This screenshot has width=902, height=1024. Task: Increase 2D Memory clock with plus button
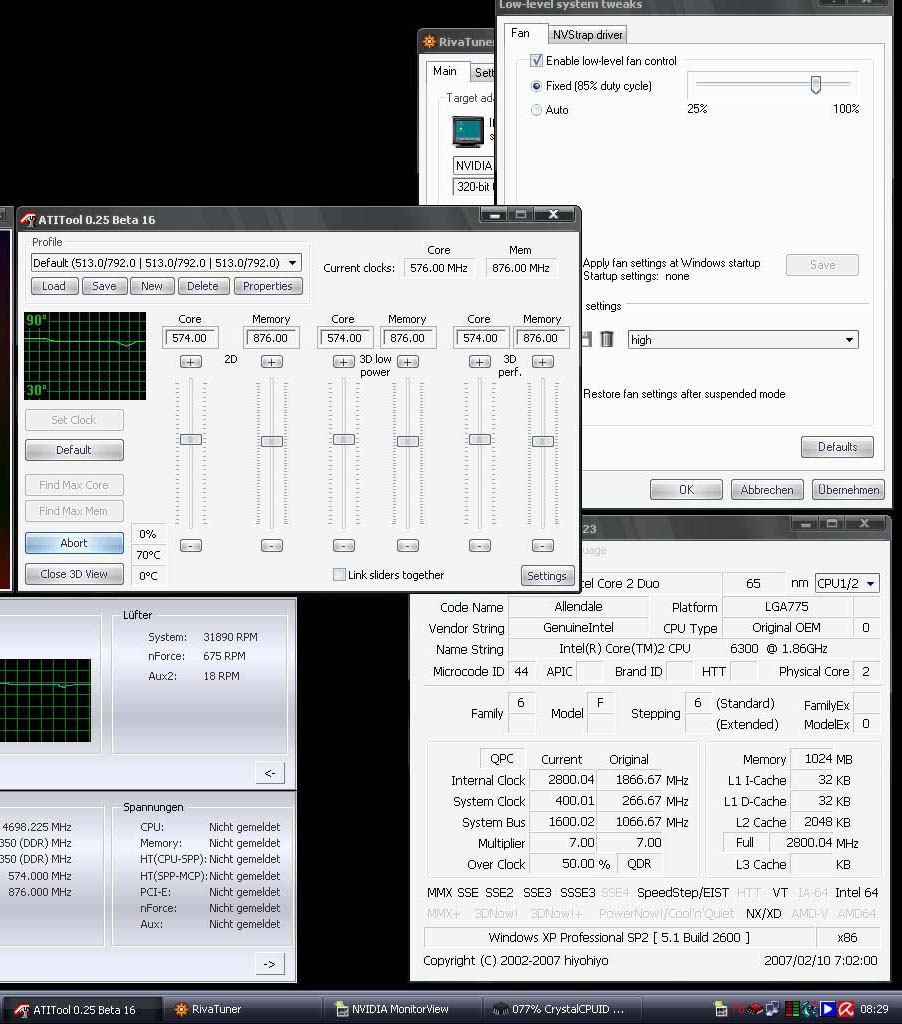click(x=272, y=362)
